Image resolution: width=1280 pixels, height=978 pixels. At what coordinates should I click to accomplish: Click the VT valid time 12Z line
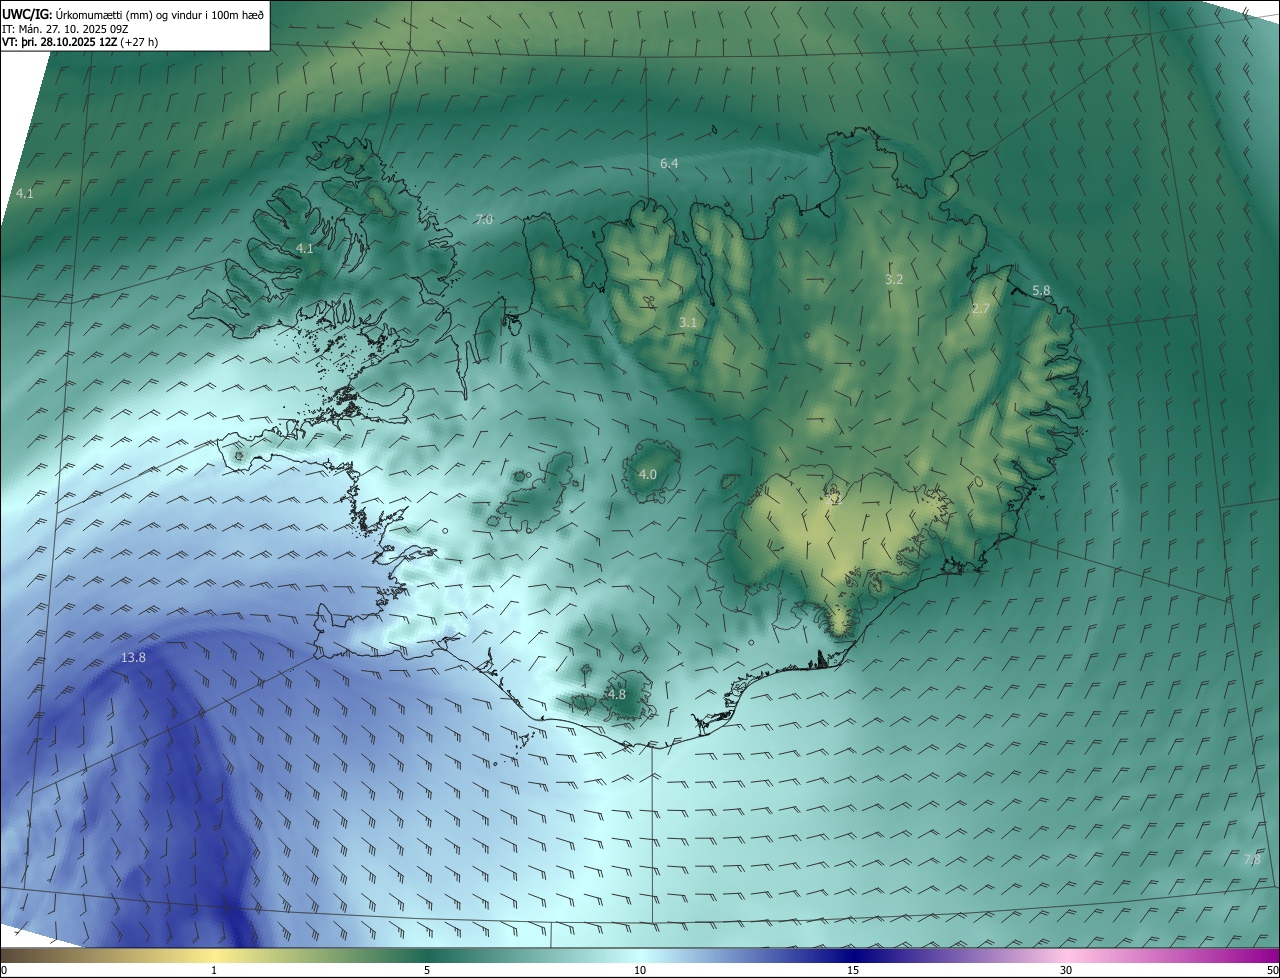coord(80,42)
